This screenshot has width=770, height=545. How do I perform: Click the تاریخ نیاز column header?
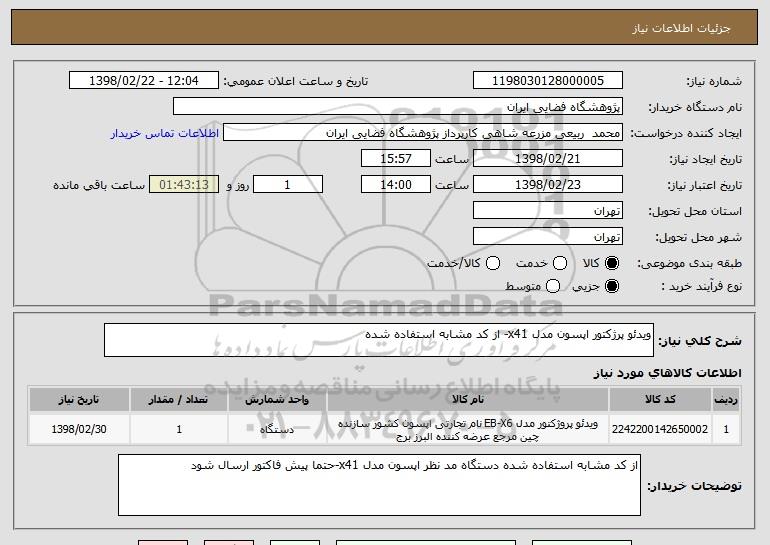(79, 399)
